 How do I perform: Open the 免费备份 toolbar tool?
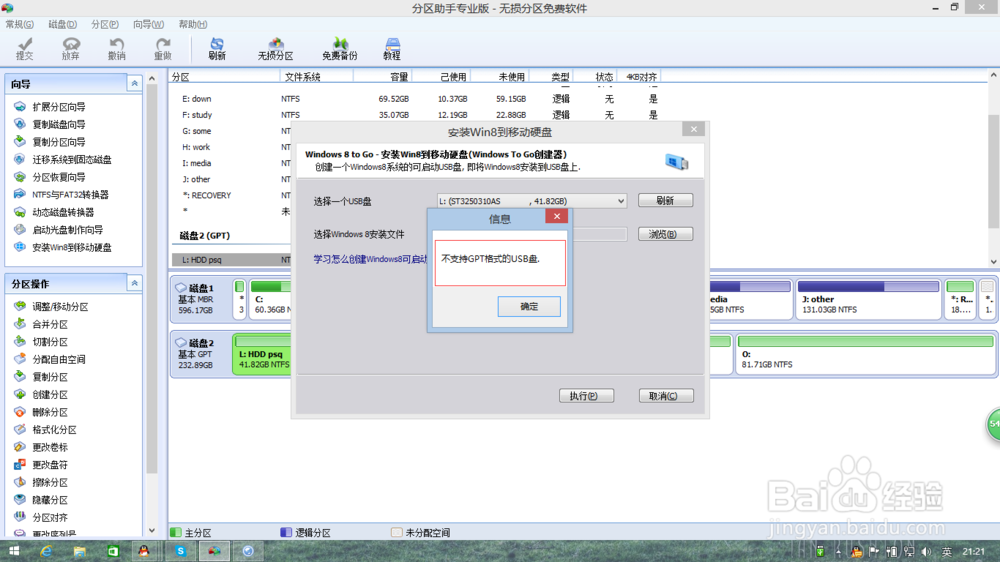340,48
